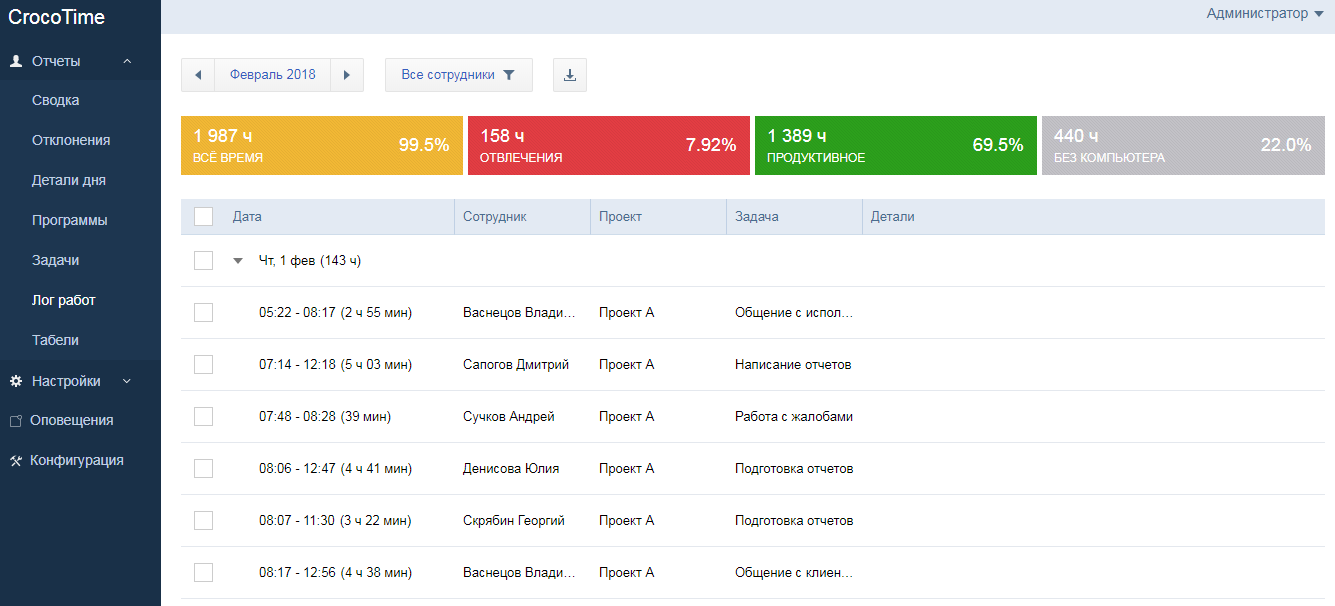Sort by the Сотрудник column header
The width and height of the screenshot is (1335, 606).
pos(494,217)
